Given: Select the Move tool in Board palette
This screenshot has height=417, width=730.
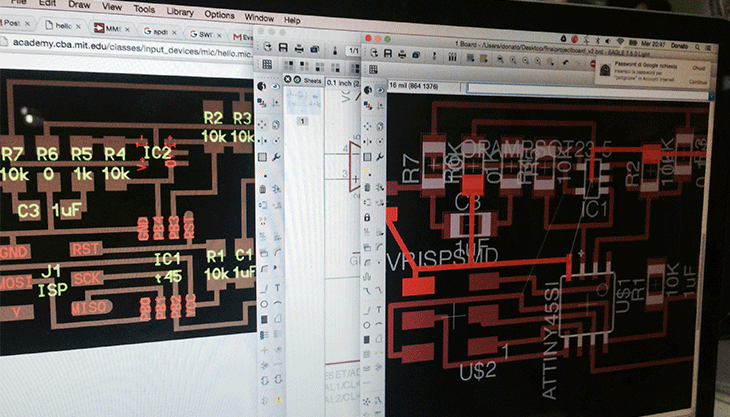Looking at the screenshot, I should (x=367, y=126).
